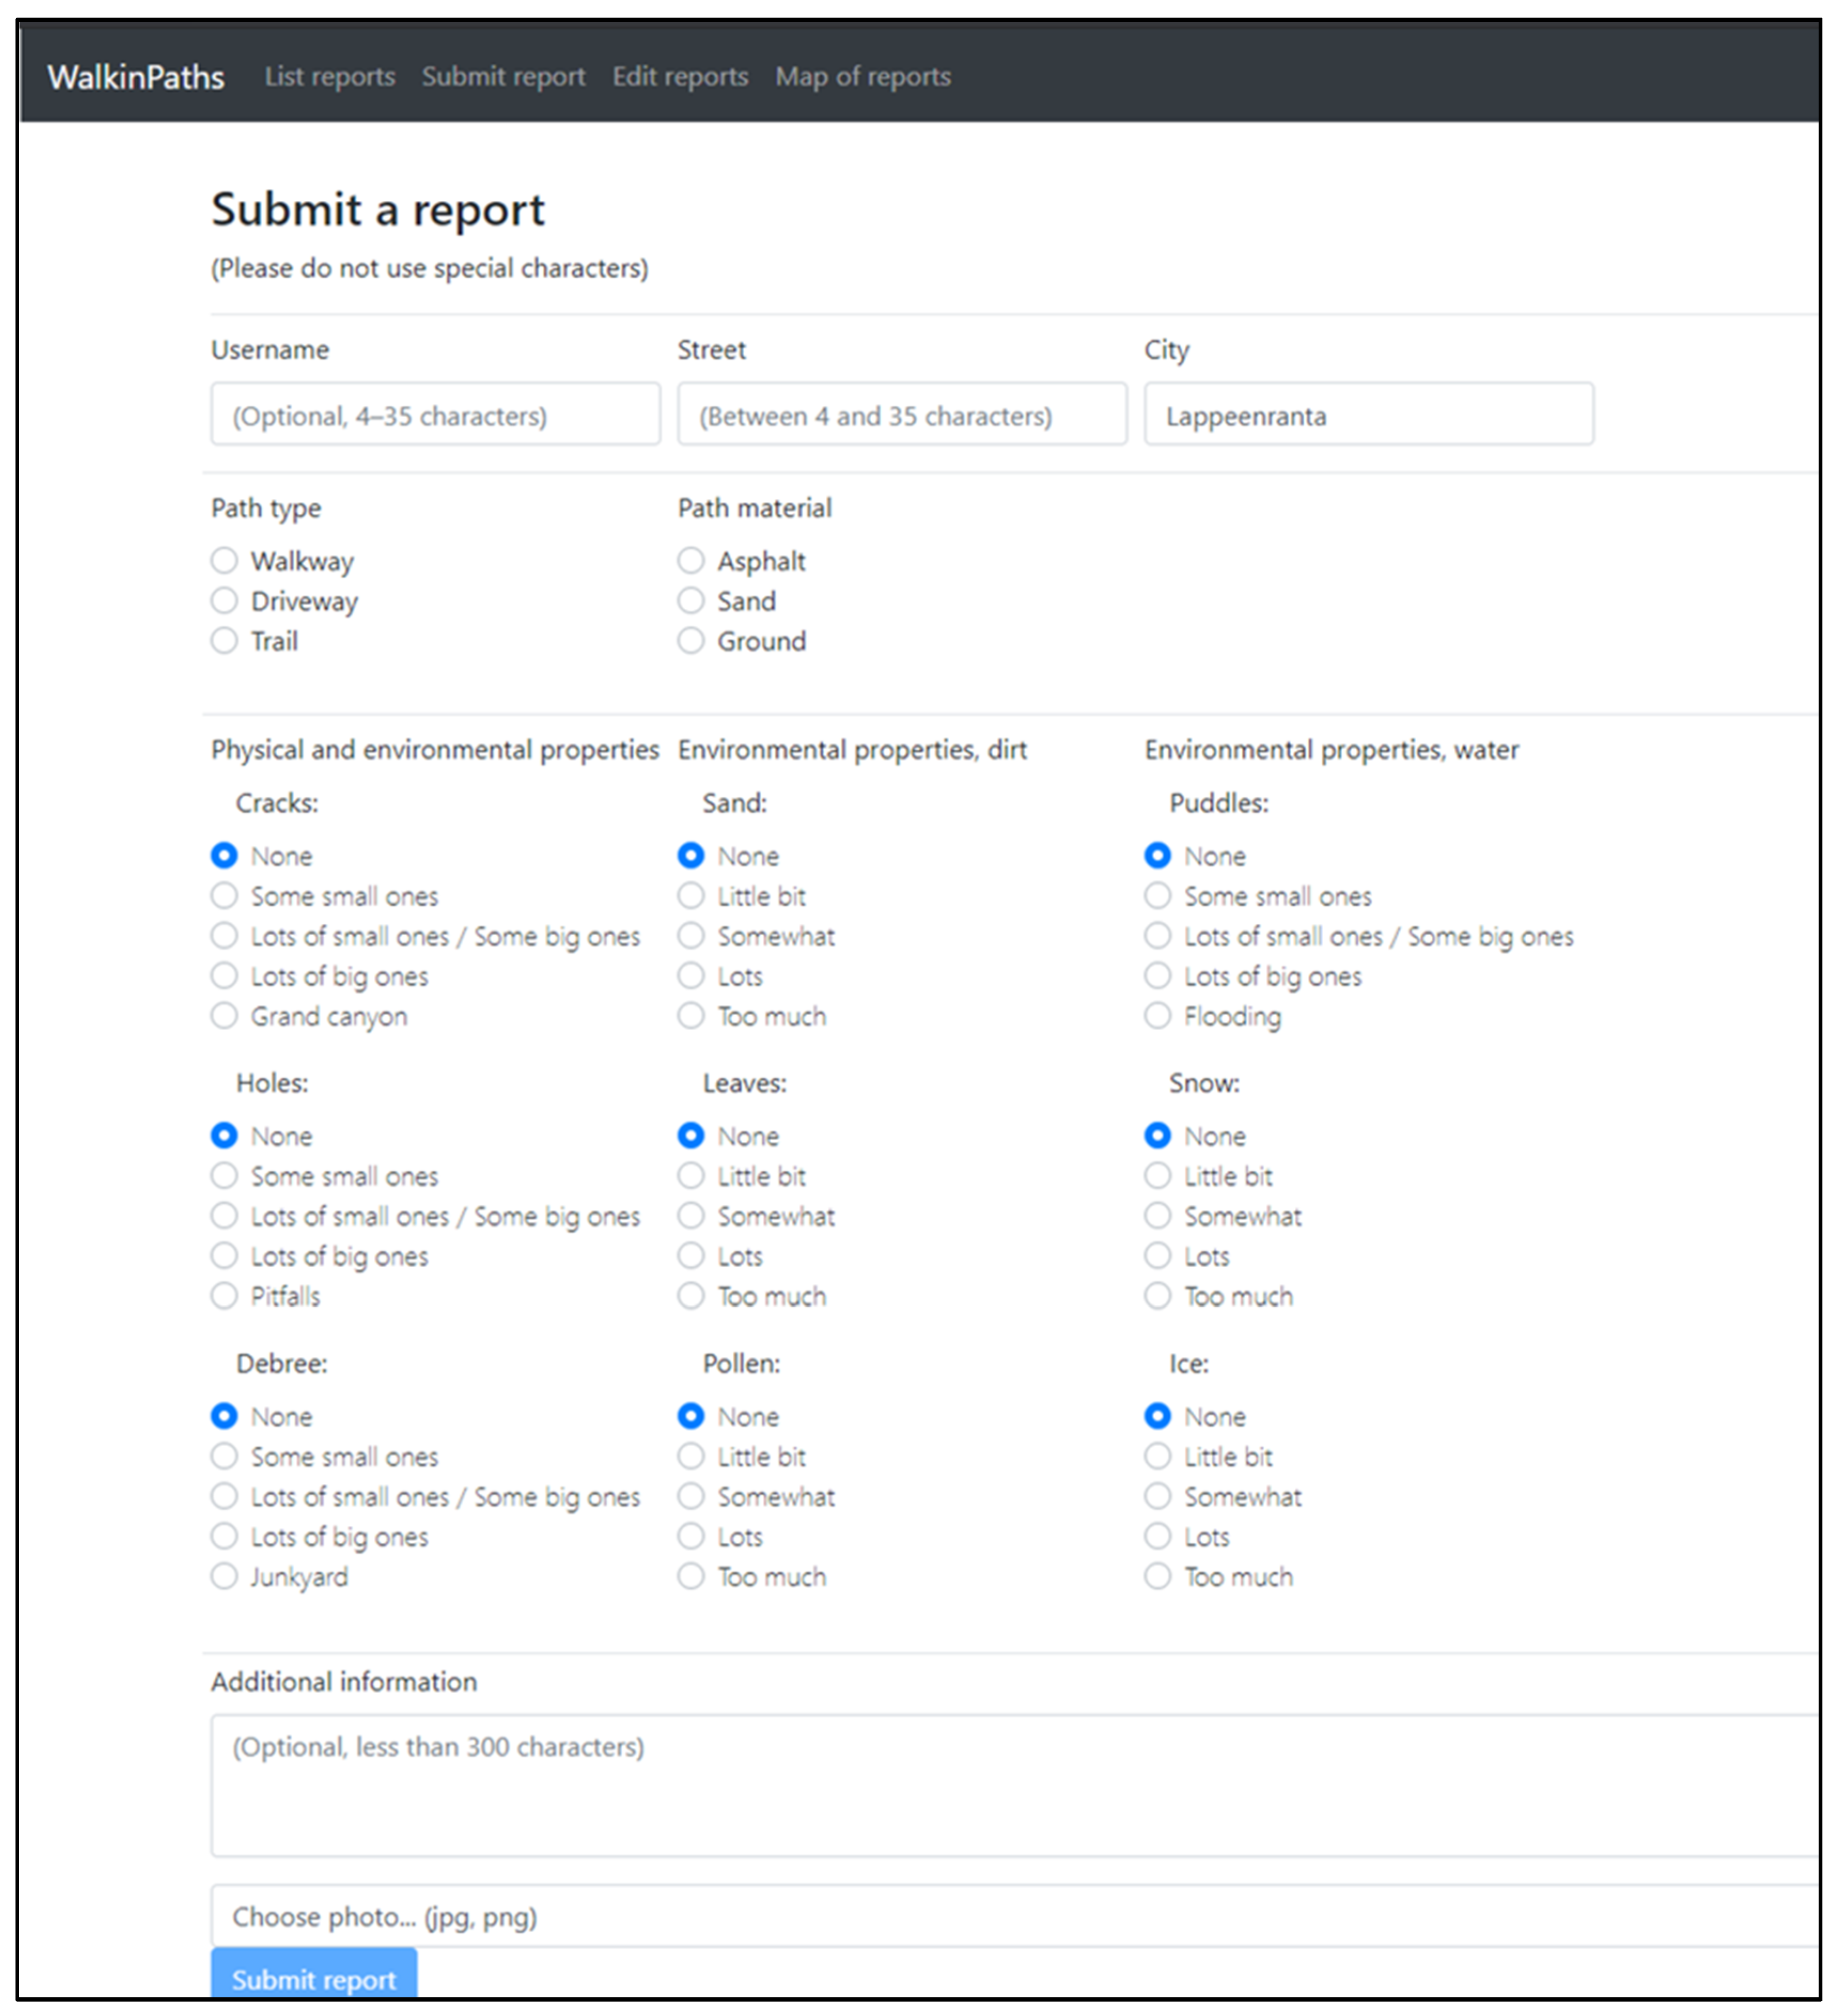This screenshot has width=1832, height=2016.
Task: Open the WalkinPaths home brand link
Action: tap(136, 77)
